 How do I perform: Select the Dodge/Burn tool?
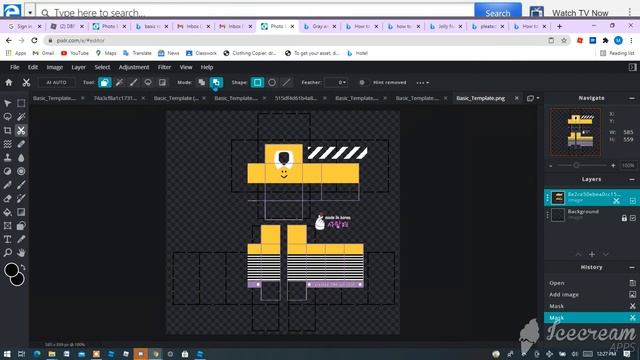tap(7, 171)
